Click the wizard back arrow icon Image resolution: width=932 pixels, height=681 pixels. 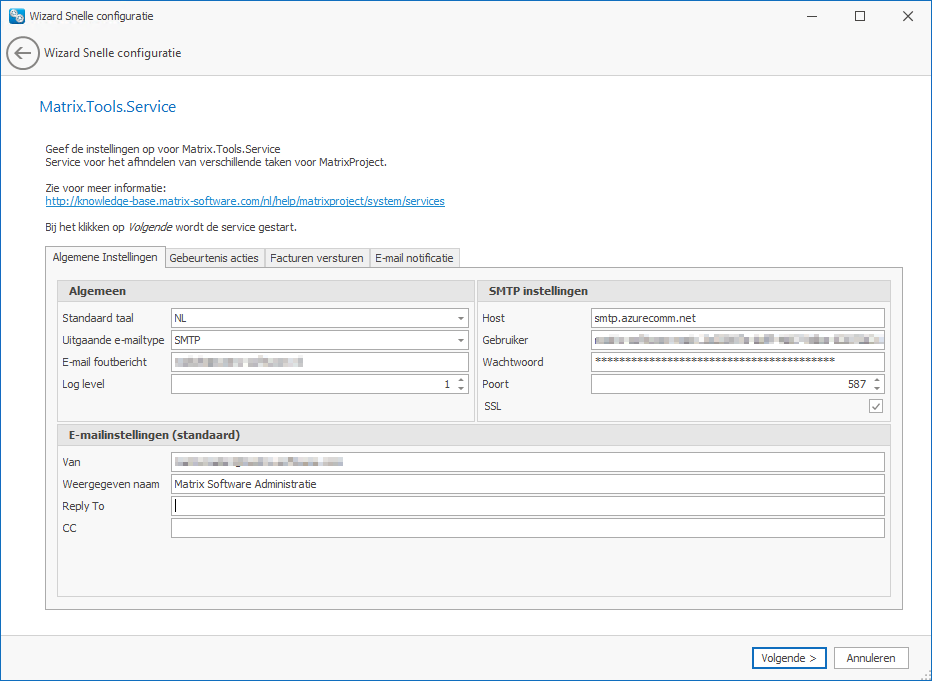click(x=22, y=53)
